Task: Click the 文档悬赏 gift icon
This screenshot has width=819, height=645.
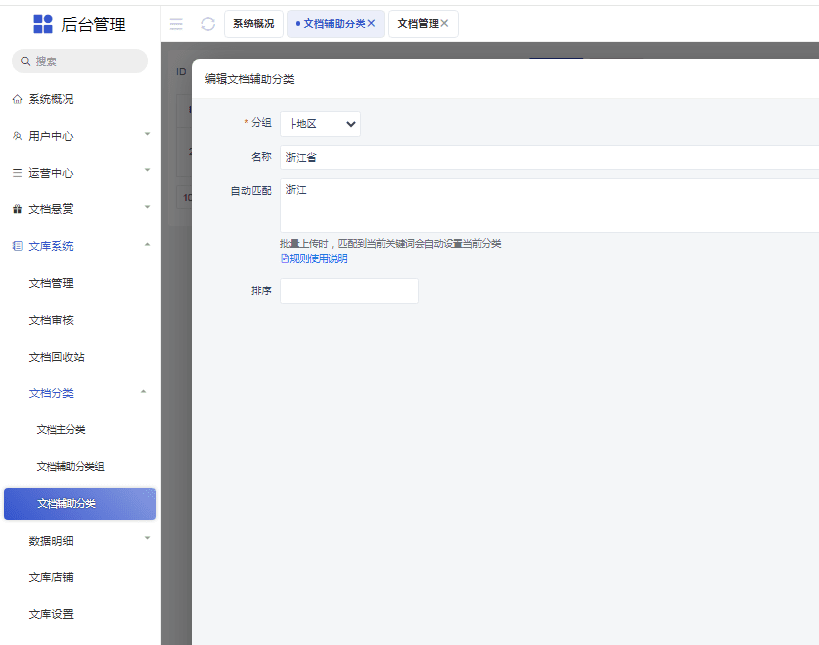Action: tap(17, 209)
